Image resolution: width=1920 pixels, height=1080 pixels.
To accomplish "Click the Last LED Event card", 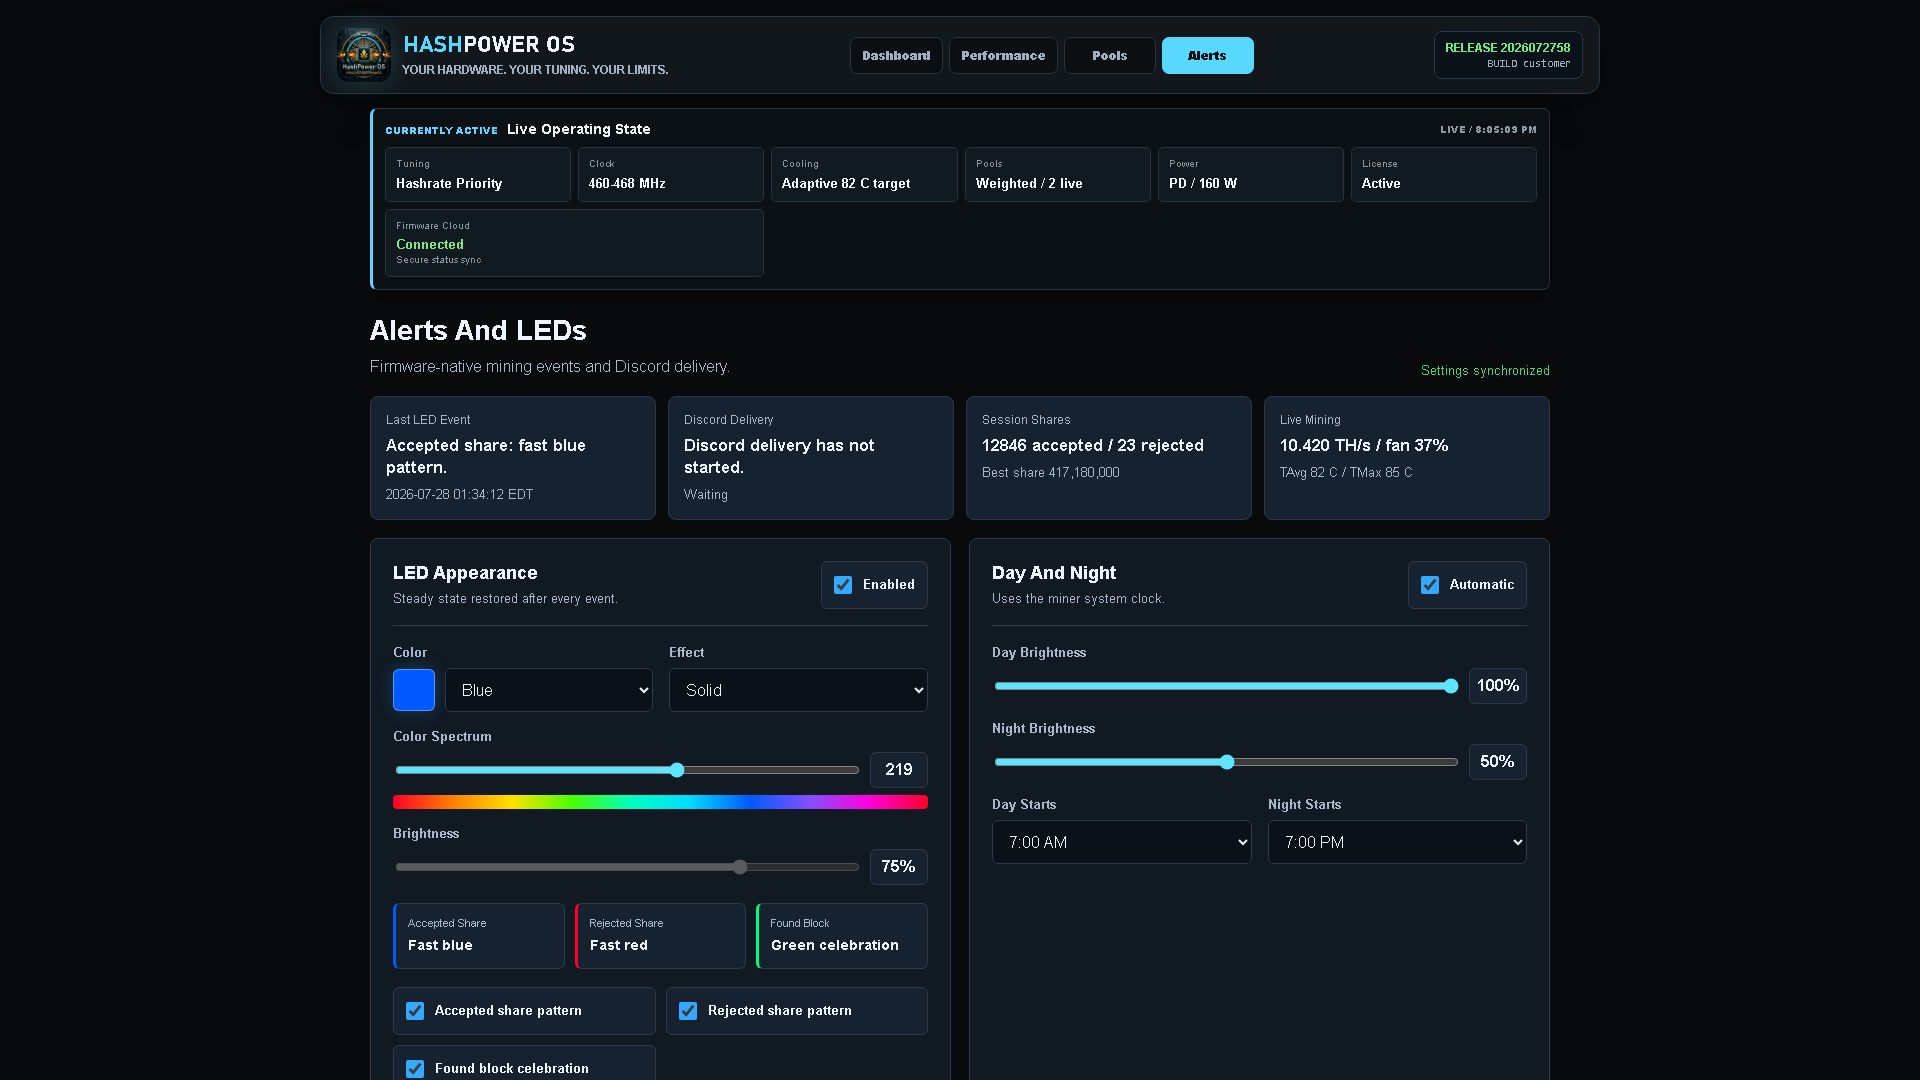I will (513, 458).
